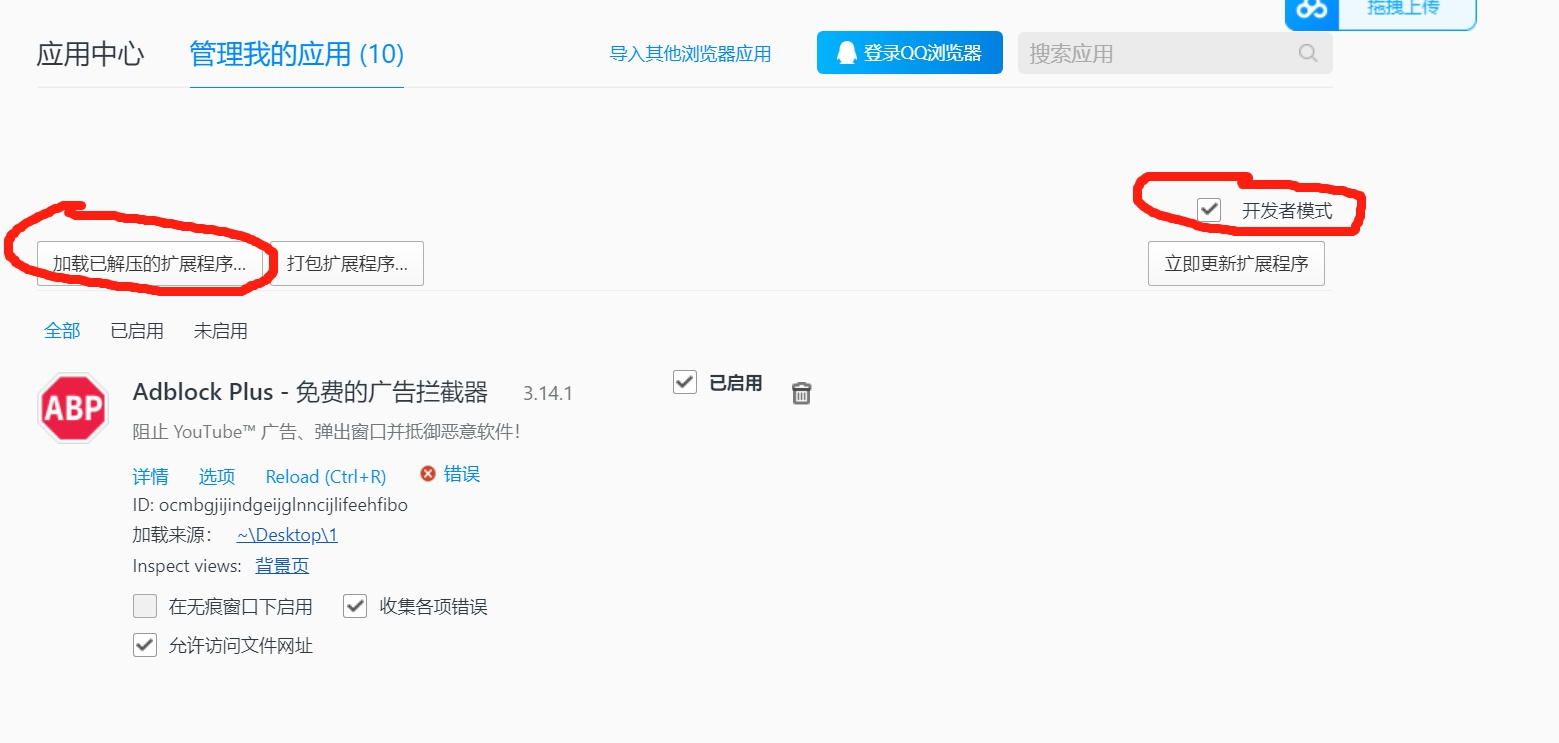Viewport: 1559px width, 743px height.
Task: Uncheck the 已启用 checkbox for Adblock Plus
Action: [685, 382]
